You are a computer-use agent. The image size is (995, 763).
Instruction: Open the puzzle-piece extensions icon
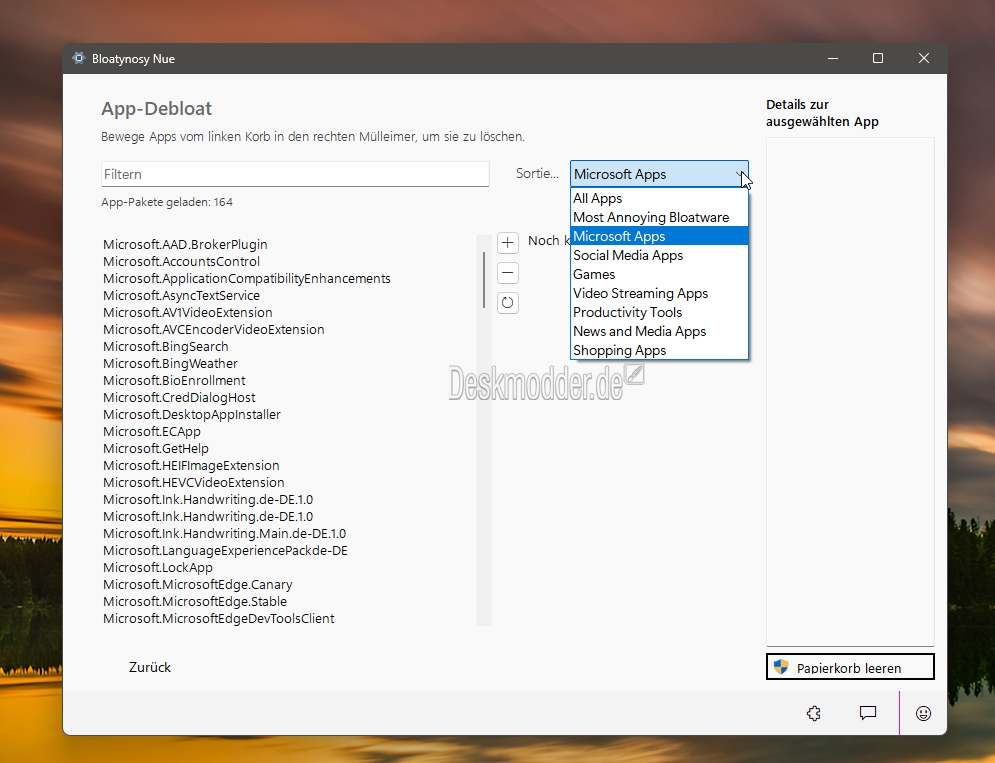click(814, 713)
